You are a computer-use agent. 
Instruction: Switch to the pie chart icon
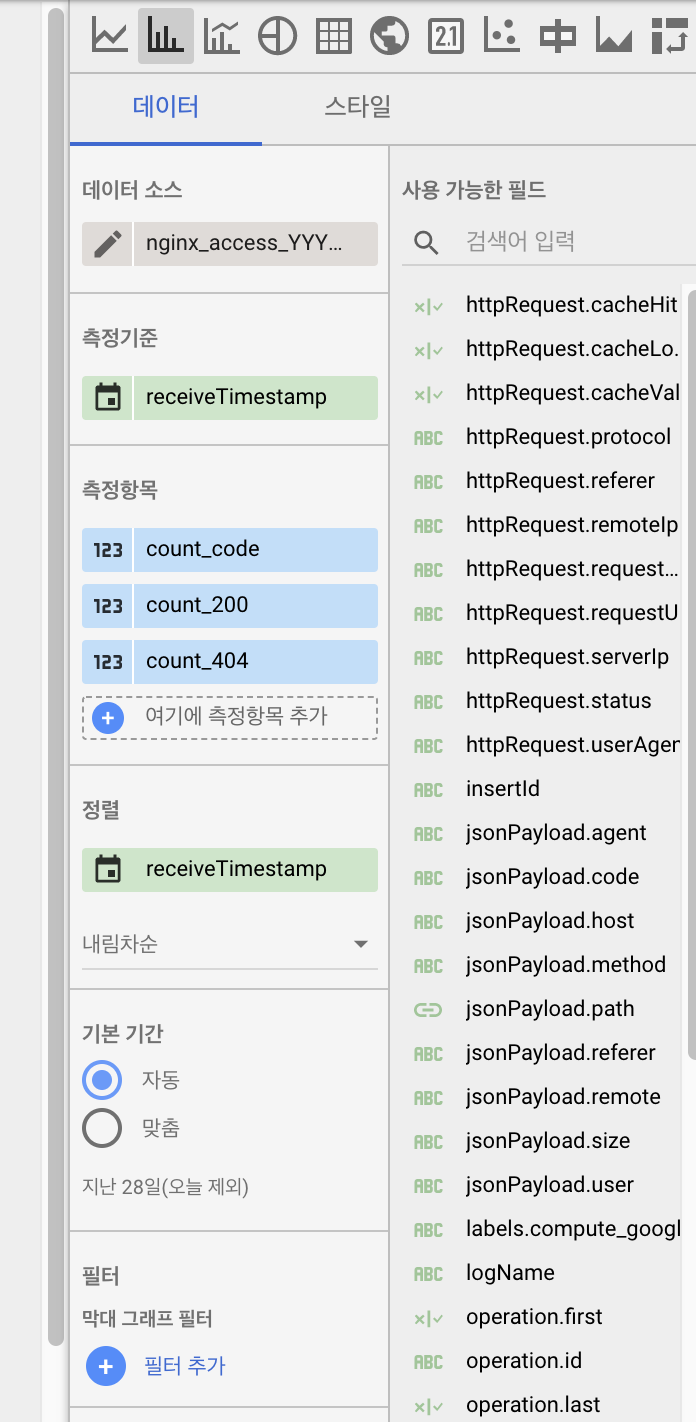[277, 36]
